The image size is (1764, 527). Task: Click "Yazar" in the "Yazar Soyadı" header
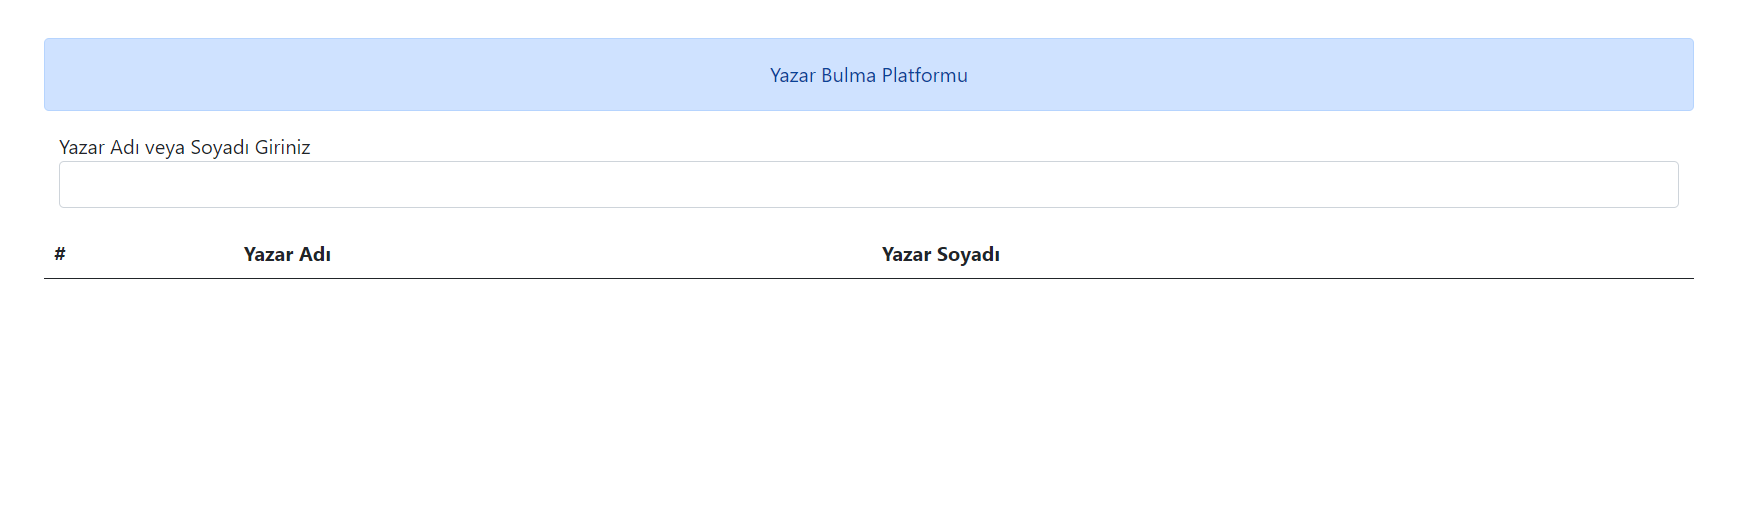907,254
